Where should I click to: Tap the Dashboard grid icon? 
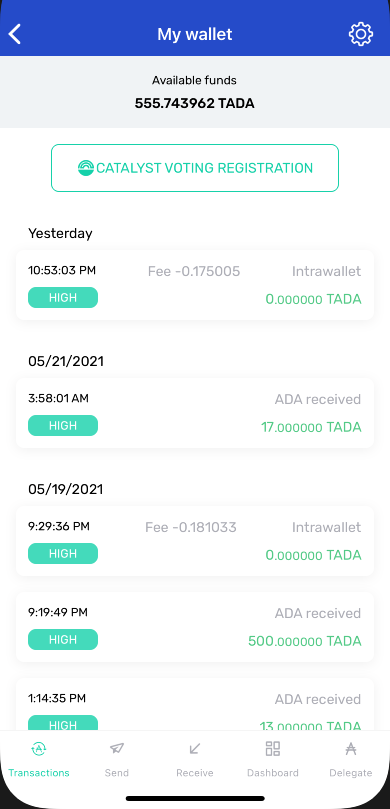273,749
